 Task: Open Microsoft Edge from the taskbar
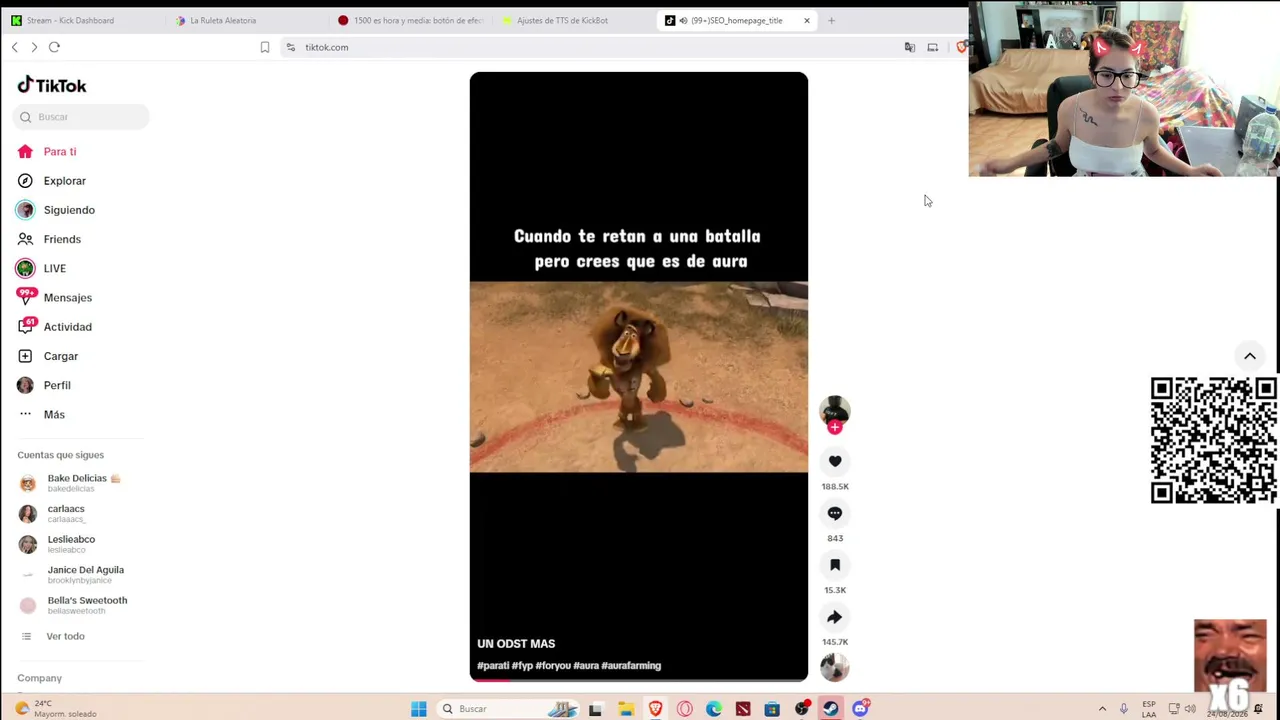(x=714, y=709)
